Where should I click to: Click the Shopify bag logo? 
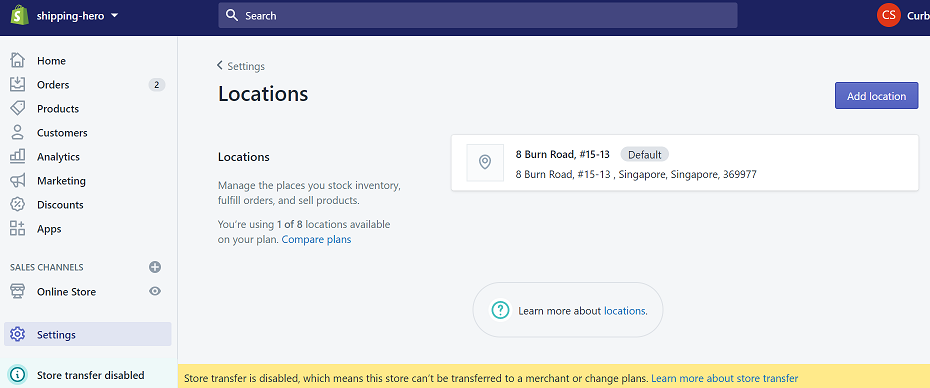19,15
